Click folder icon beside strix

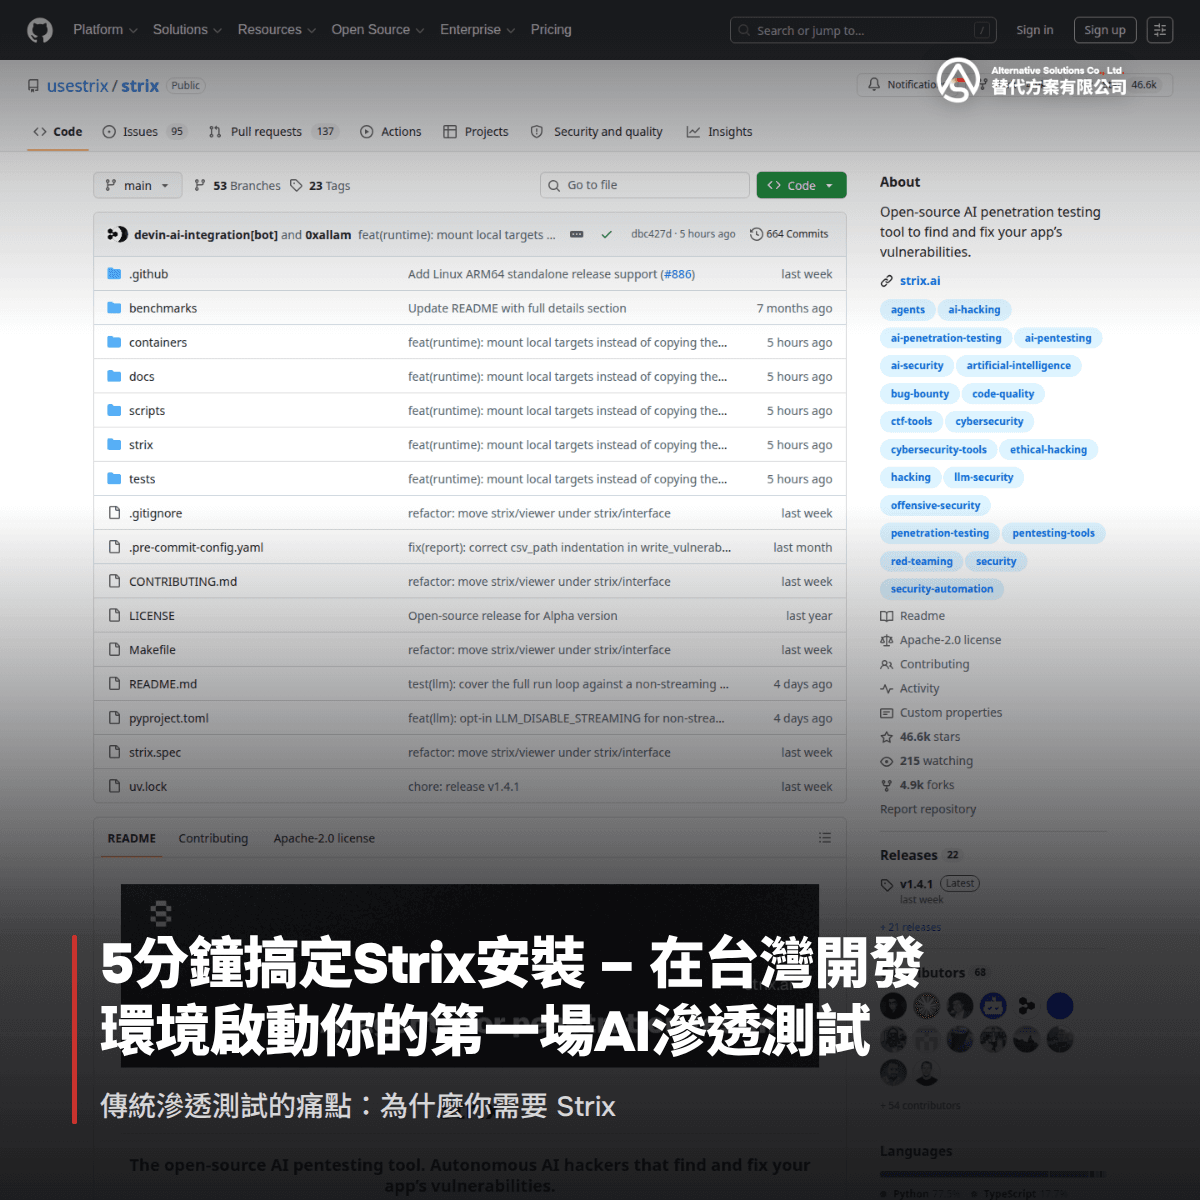pyautogui.click(x=114, y=444)
